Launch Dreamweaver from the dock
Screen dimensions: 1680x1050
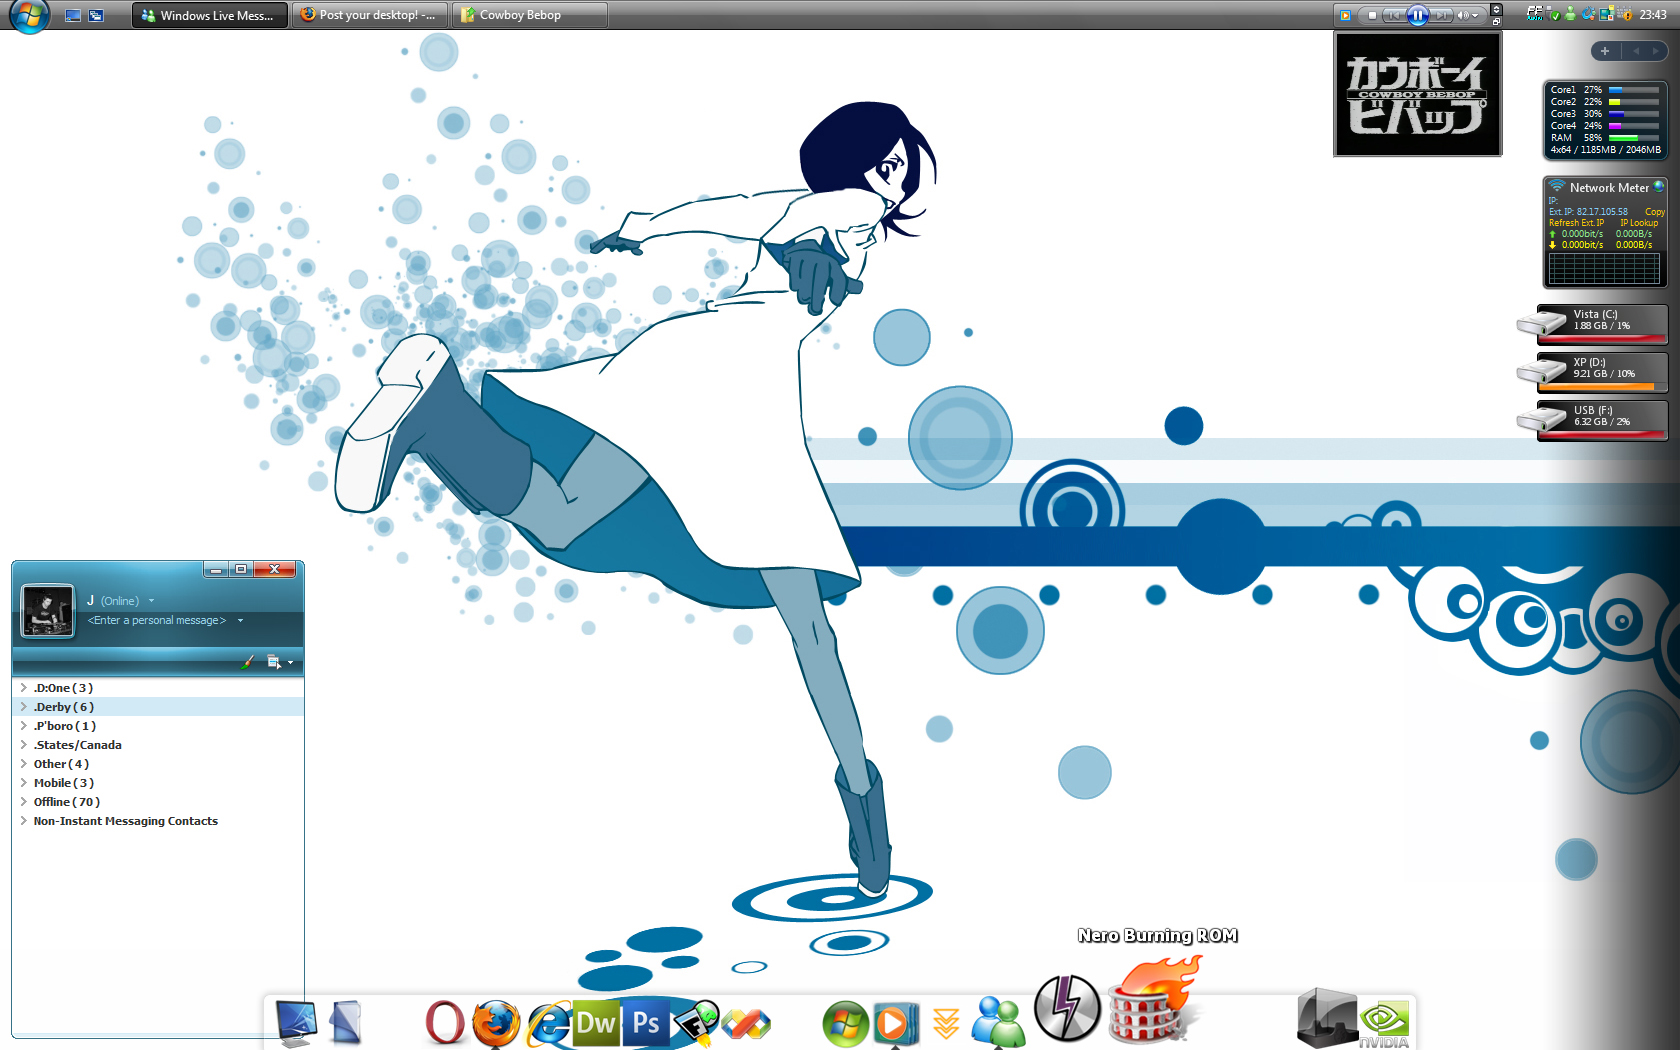596,1023
